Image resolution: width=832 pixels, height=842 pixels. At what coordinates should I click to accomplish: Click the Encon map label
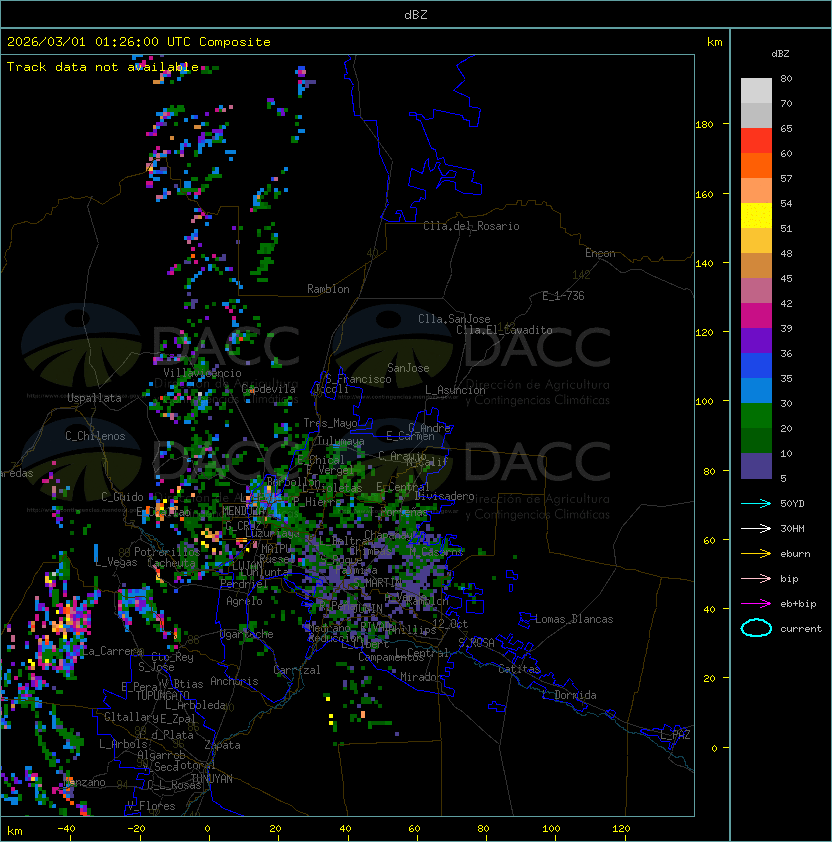(x=600, y=253)
